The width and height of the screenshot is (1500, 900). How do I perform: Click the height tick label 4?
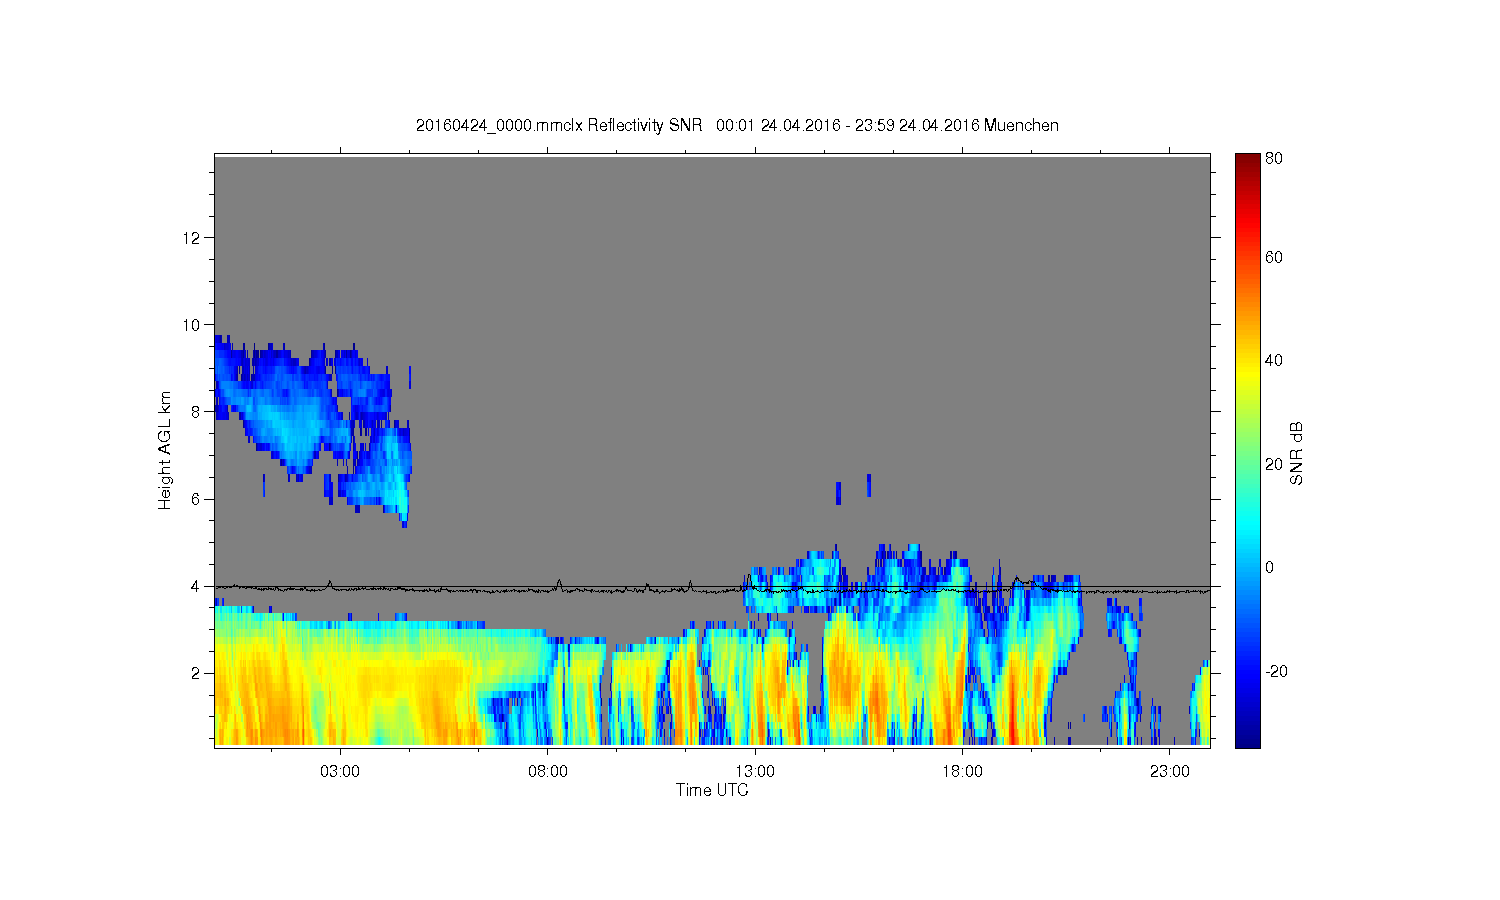(196, 586)
